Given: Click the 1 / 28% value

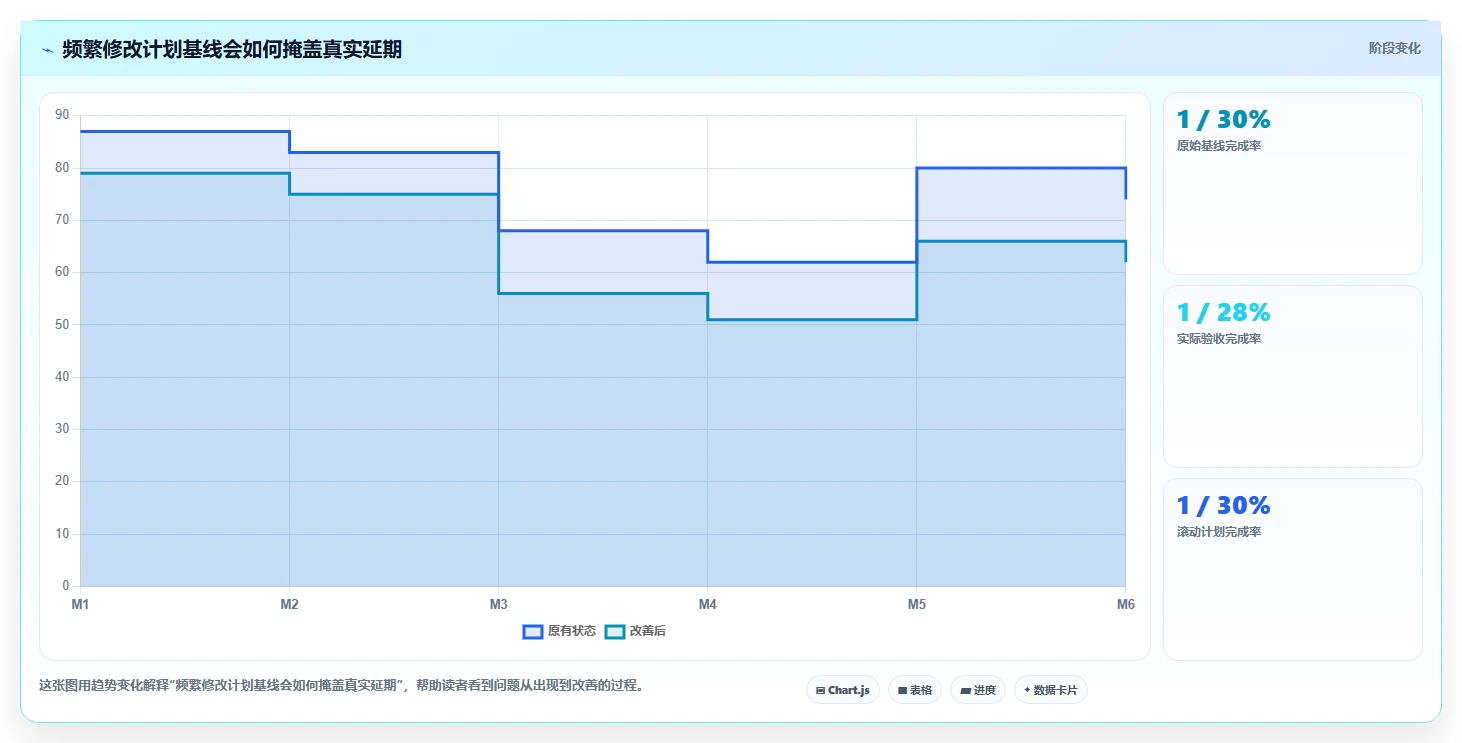Looking at the screenshot, I should coord(1223,313).
